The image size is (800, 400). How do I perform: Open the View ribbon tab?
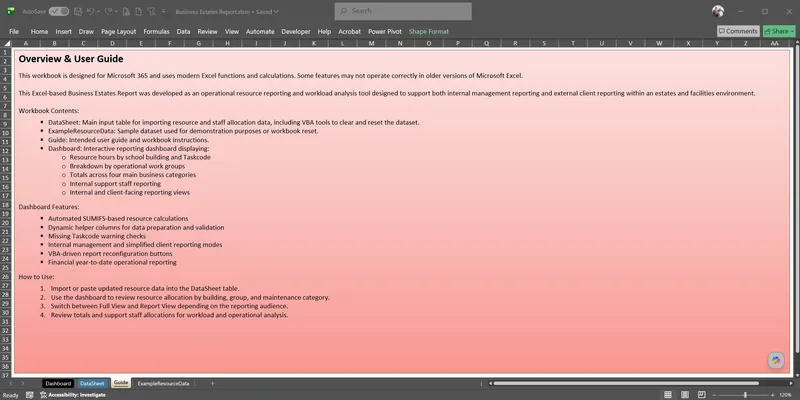click(232, 32)
